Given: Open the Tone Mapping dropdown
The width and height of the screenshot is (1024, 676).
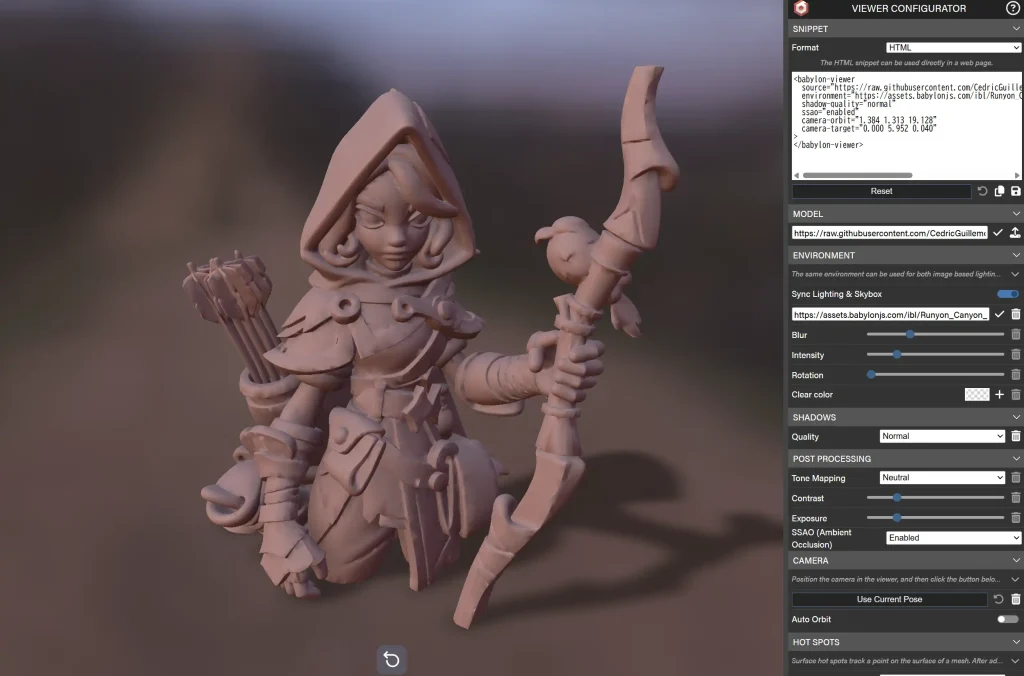Looking at the screenshot, I should point(942,478).
